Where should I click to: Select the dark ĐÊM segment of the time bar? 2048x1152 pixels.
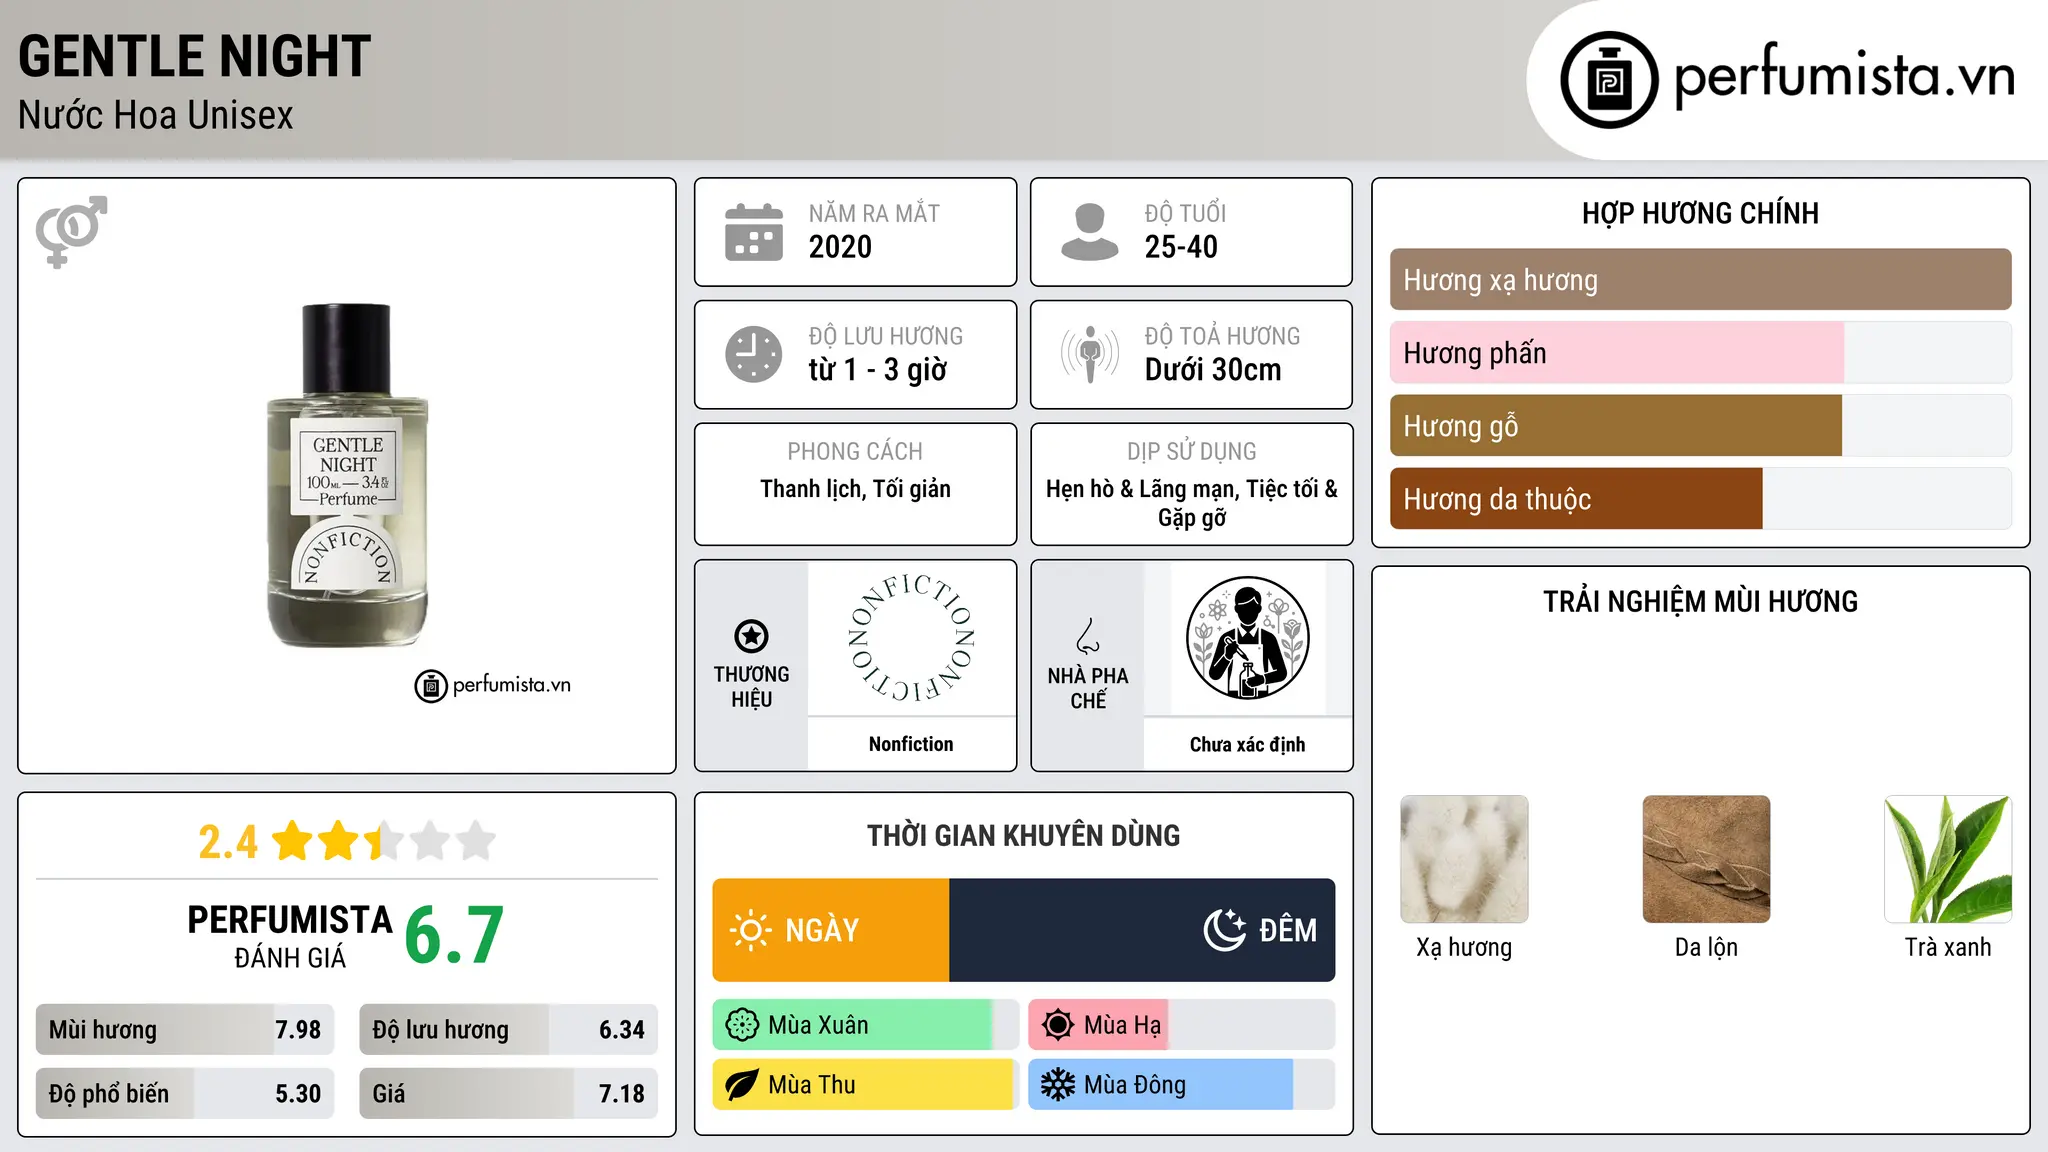(x=1142, y=930)
